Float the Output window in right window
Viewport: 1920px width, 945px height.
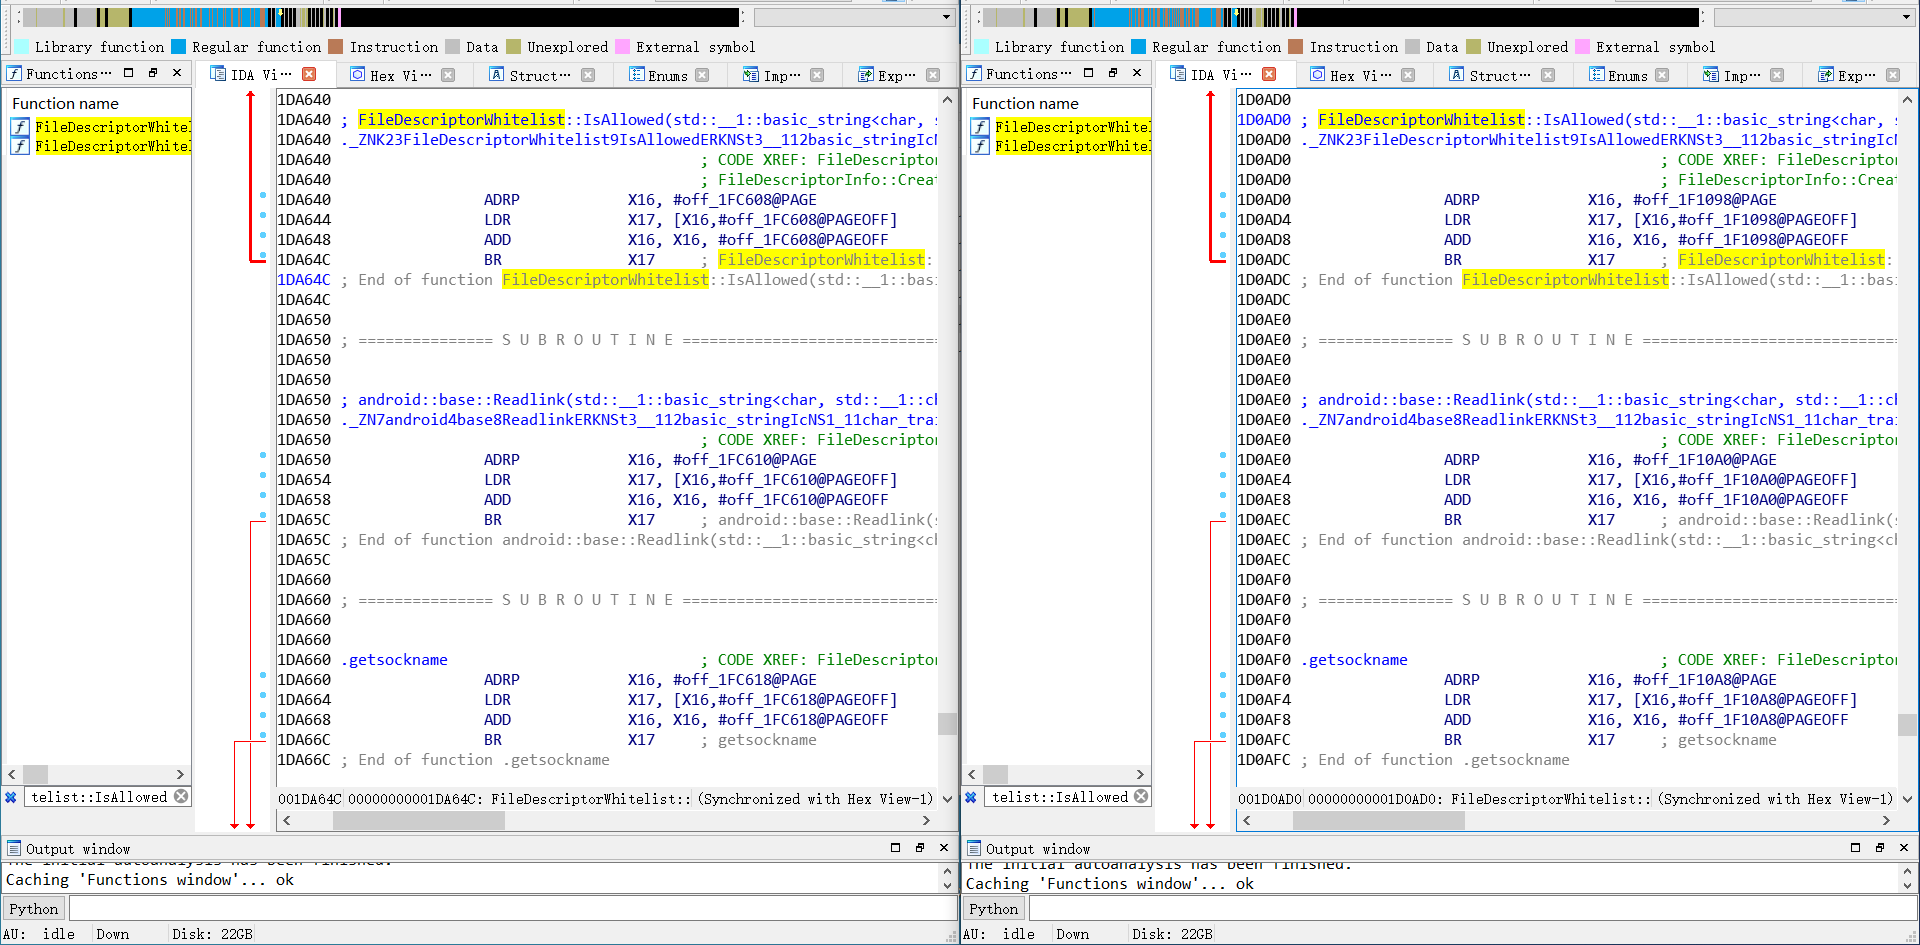click(x=1880, y=847)
